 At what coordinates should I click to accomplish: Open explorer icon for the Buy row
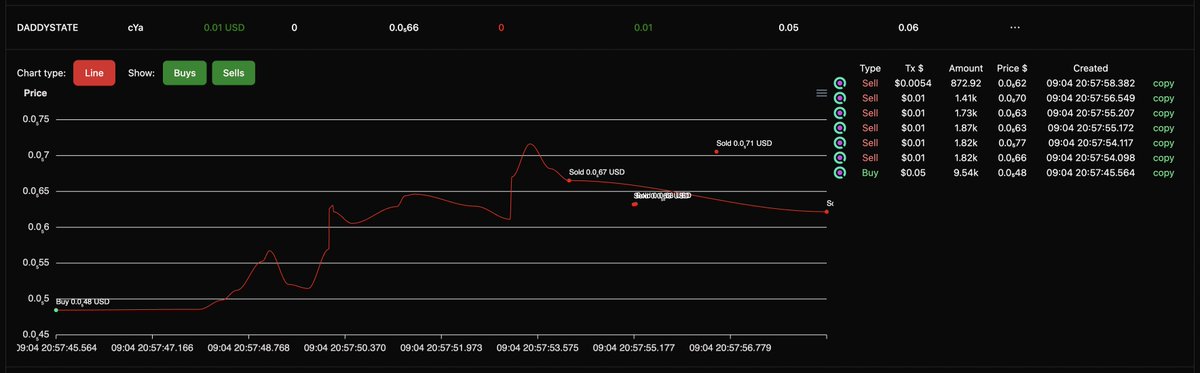click(x=840, y=173)
